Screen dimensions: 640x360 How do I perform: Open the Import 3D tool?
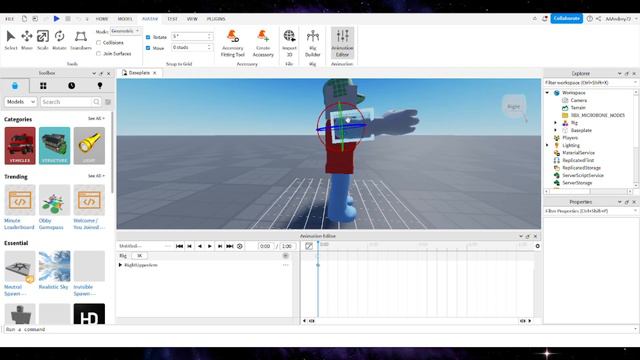(289, 43)
